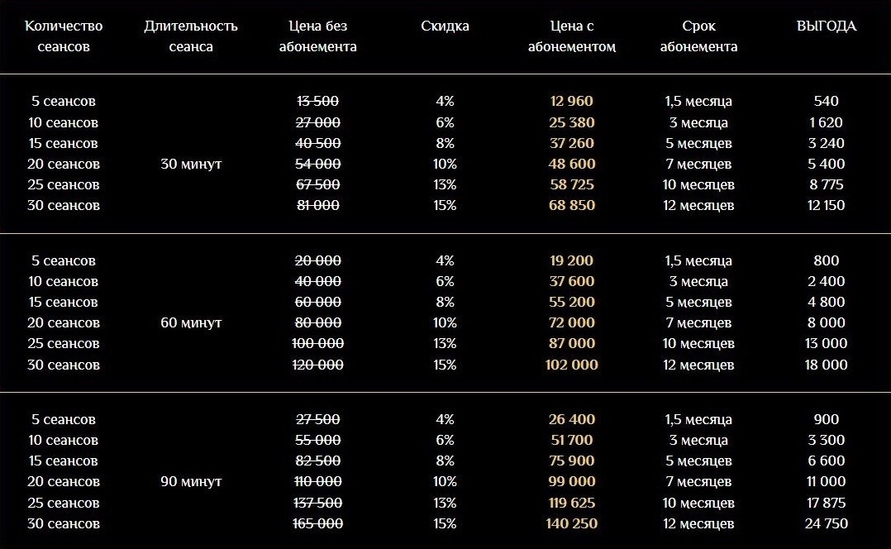Screen dimensions: 891x549
Task: Click the 'Срок абонемента' column header
Action: tap(698, 36)
